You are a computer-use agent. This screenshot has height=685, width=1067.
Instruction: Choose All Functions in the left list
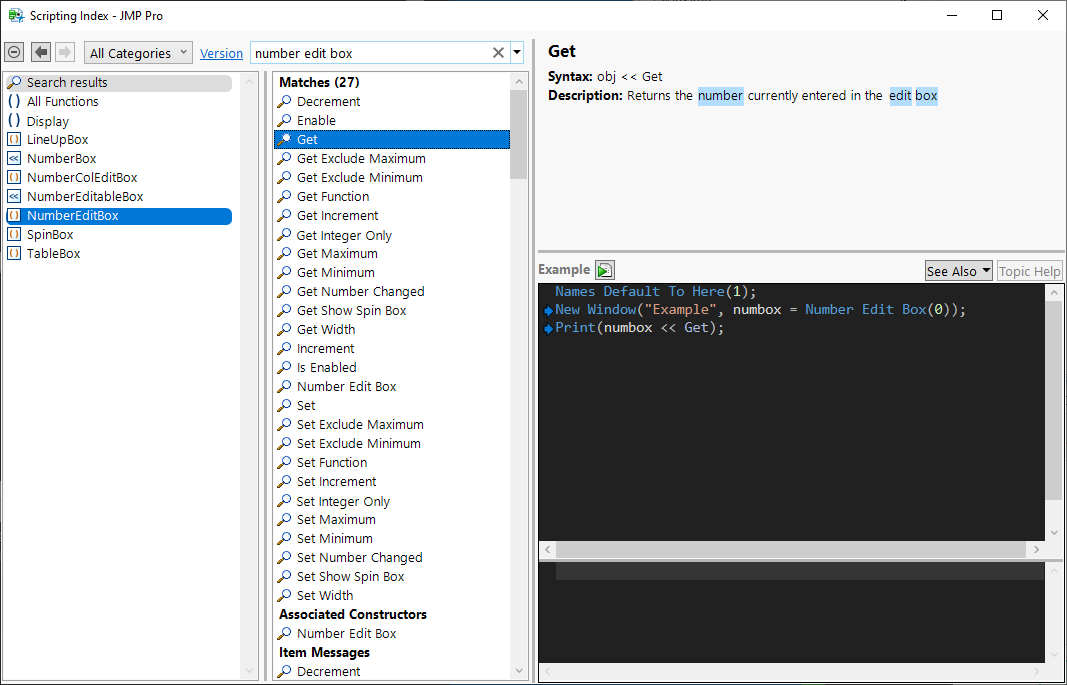point(62,102)
